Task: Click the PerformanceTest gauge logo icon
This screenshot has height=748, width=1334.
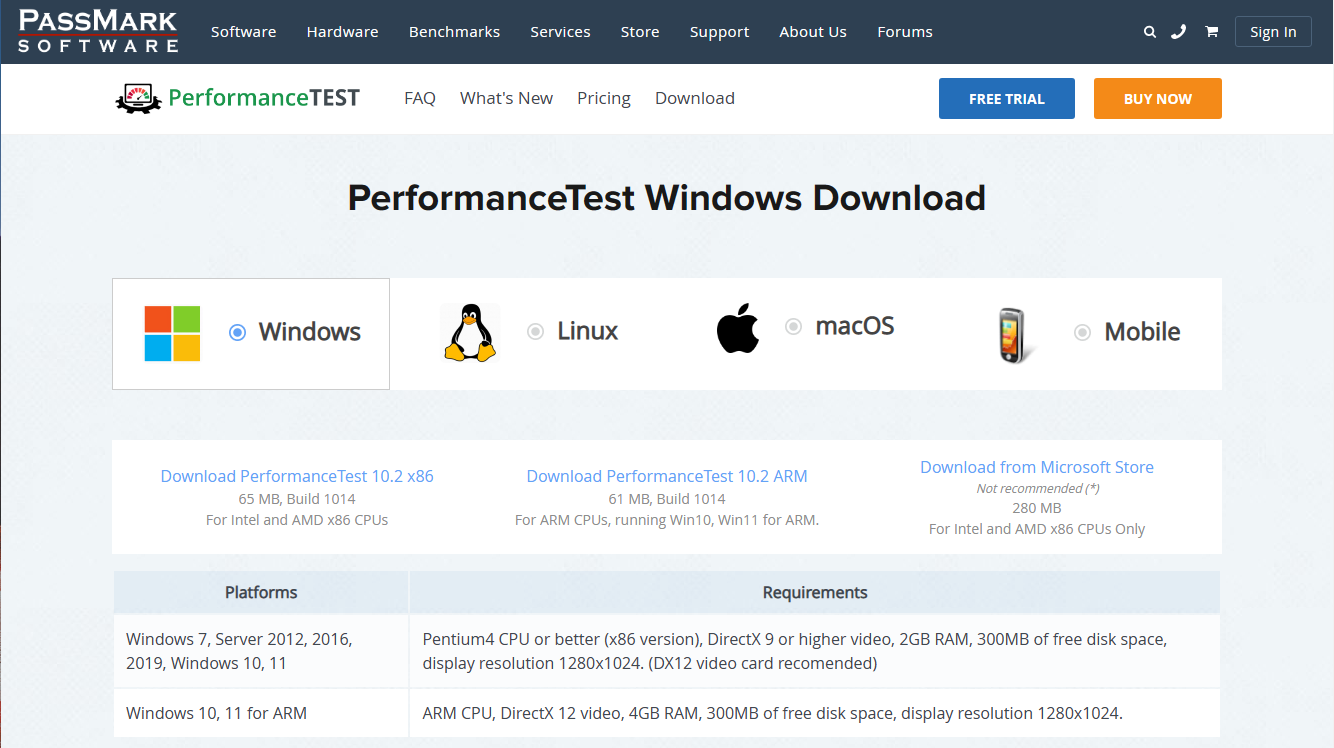Action: tap(138, 98)
